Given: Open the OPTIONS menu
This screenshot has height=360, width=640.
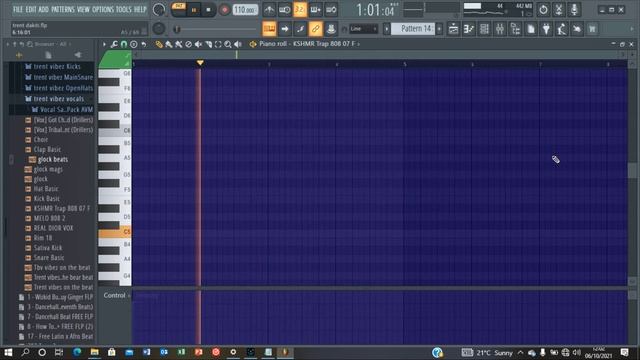Looking at the screenshot, I should (102, 9).
